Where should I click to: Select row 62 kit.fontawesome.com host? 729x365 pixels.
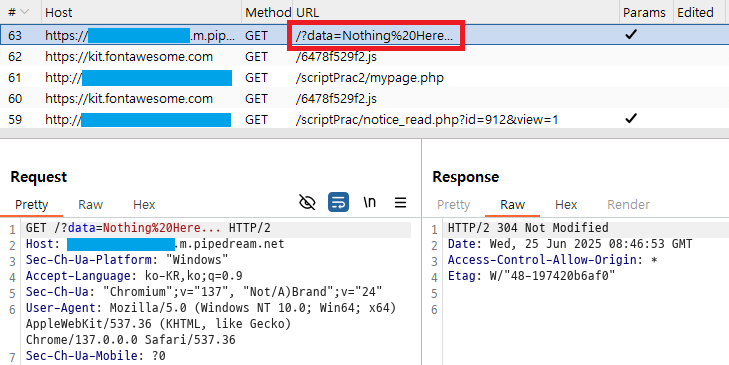click(129, 57)
